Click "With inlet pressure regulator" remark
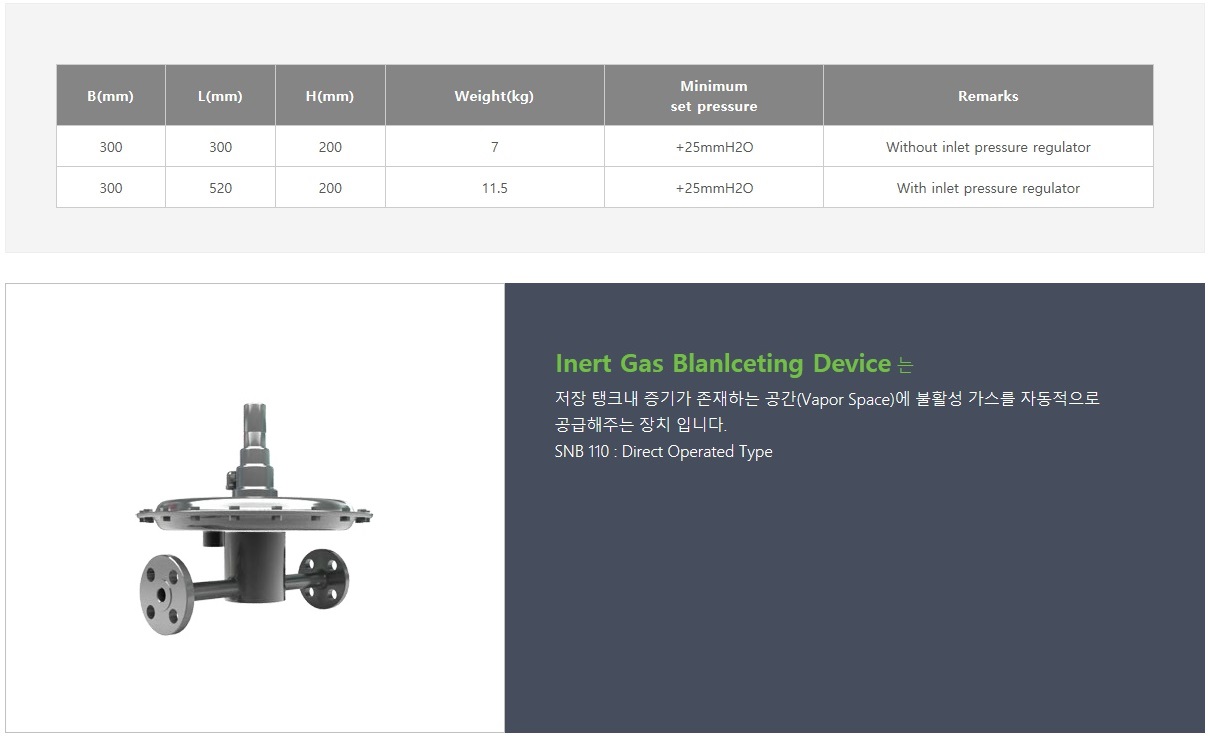Viewport: 1210px width, 749px height. coord(988,188)
